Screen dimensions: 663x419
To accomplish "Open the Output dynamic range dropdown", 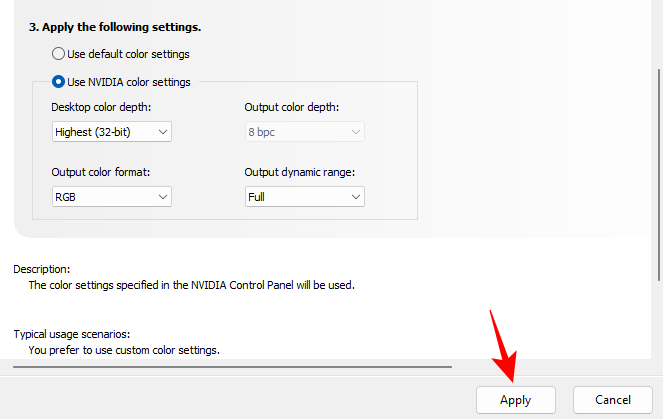I will tap(305, 197).
